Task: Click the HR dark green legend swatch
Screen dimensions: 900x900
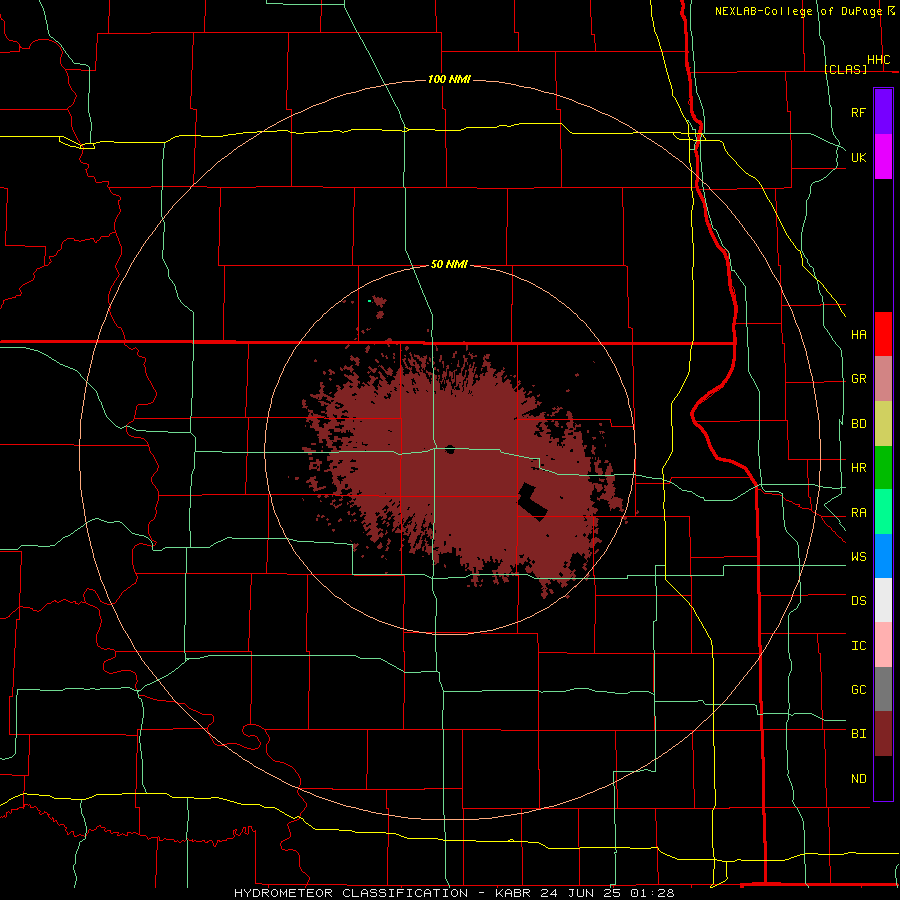Action: click(x=883, y=468)
